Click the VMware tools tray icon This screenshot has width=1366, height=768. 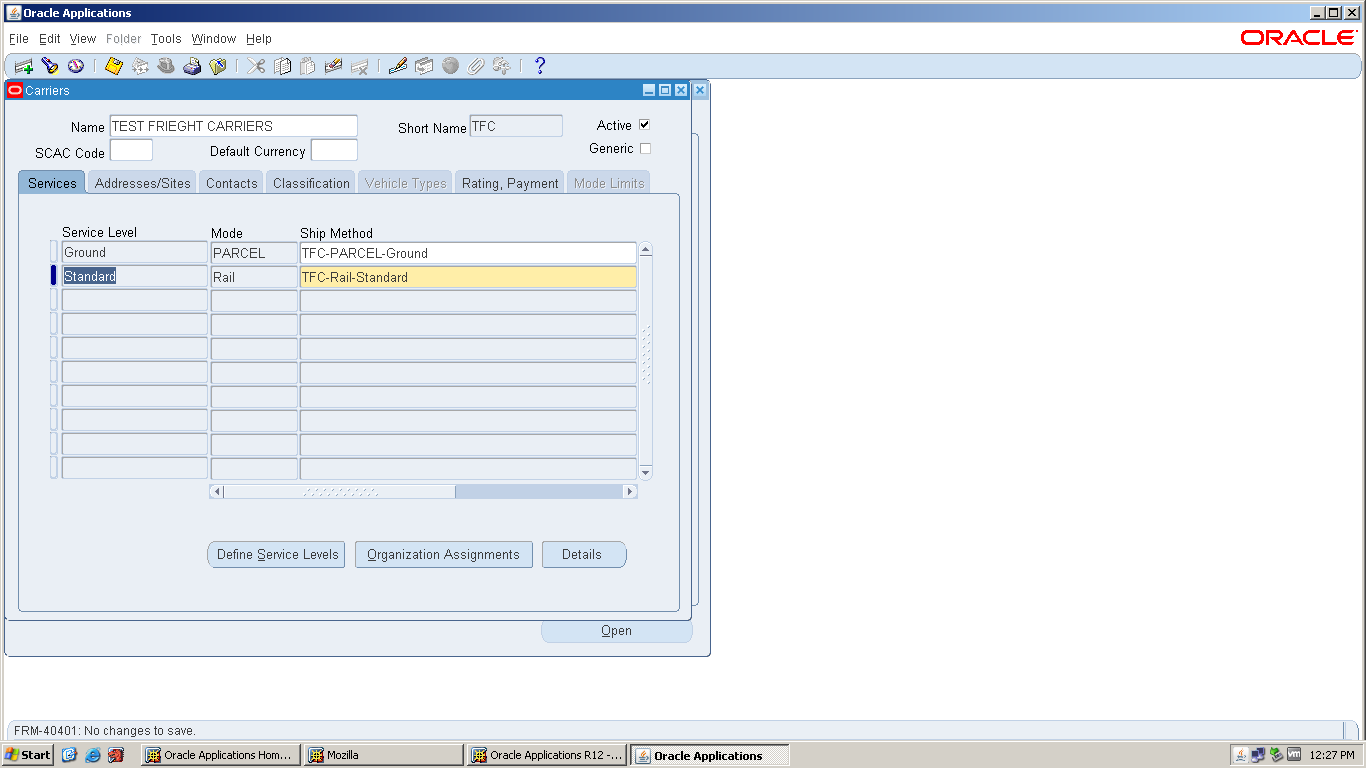tap(1294, 755)
